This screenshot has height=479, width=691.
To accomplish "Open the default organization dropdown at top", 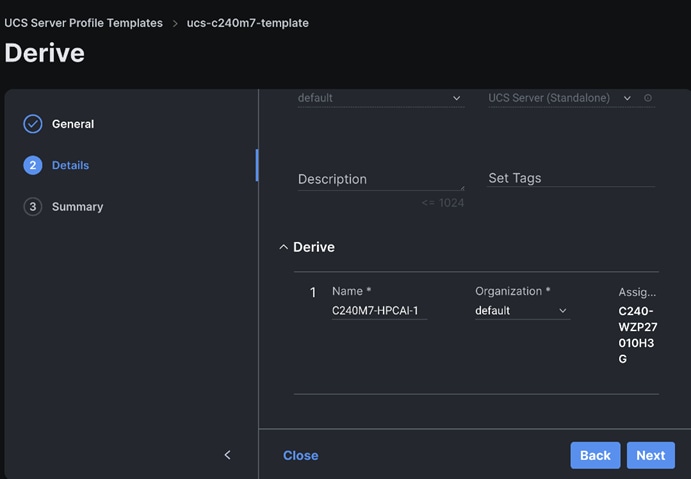I will pos(381,98).
